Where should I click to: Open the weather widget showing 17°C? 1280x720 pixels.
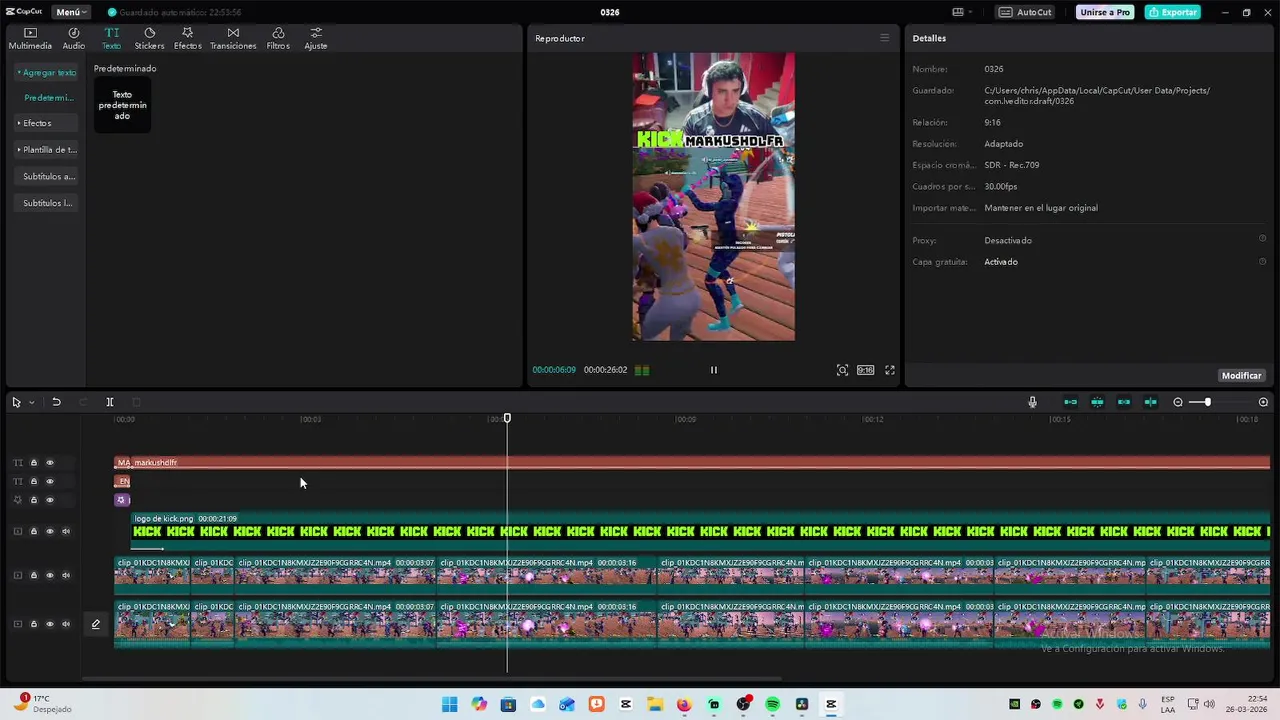tap(42, 704)
